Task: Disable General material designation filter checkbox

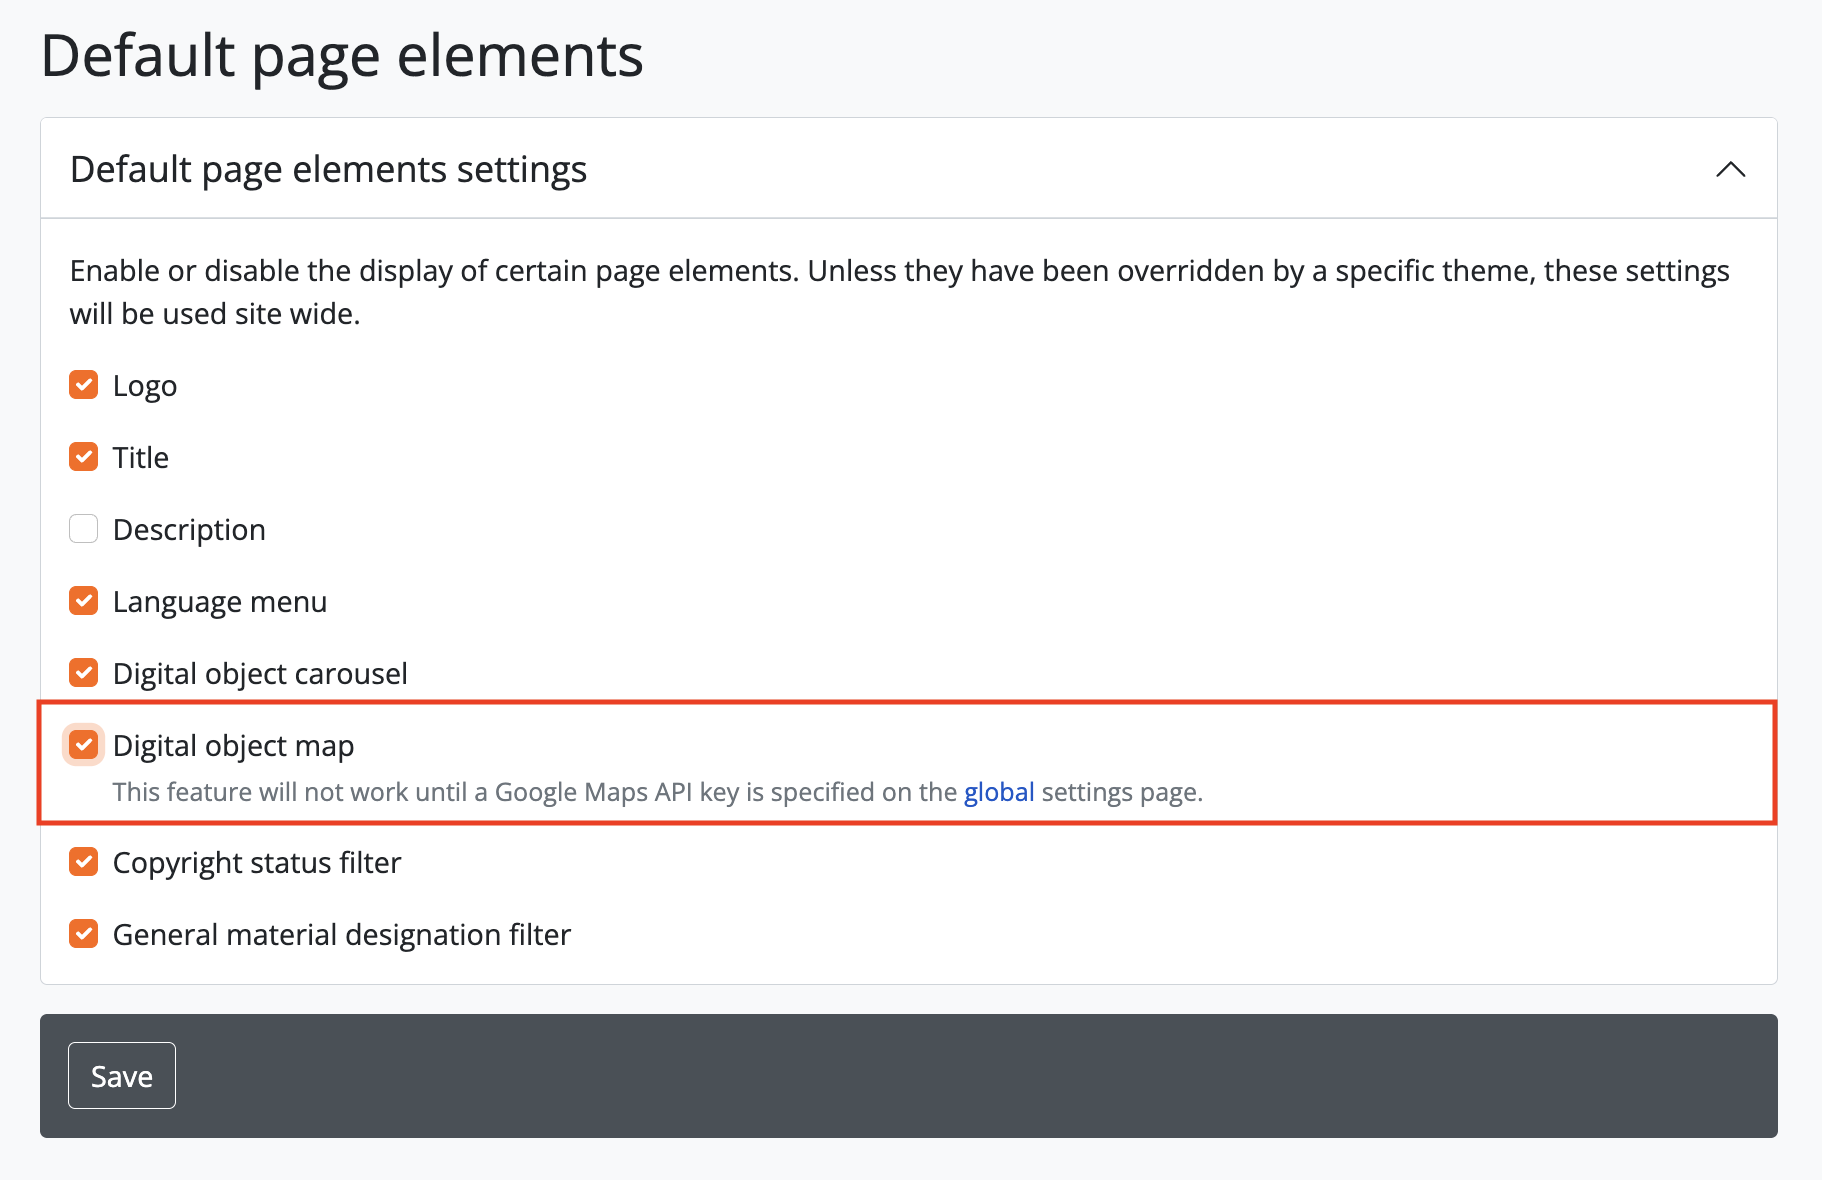Action: (84, 934)
